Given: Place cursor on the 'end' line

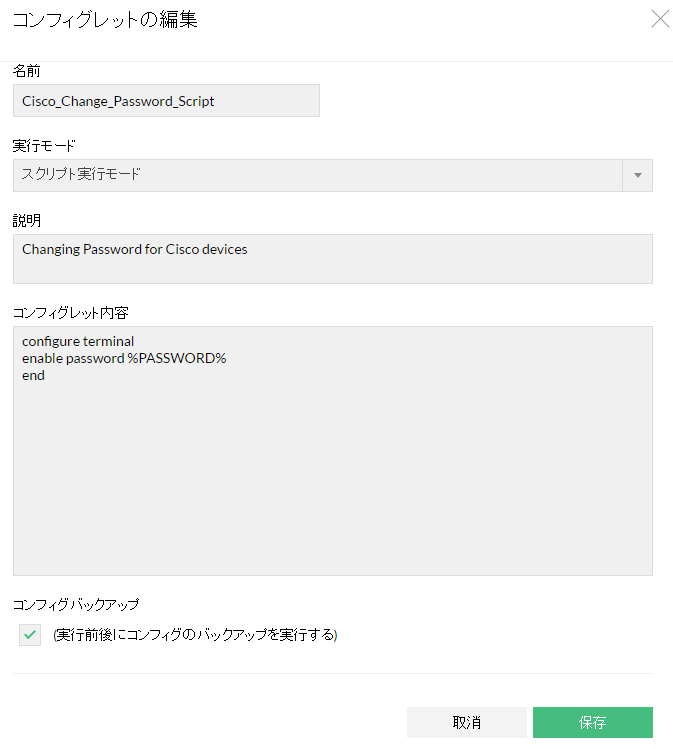Looking at the screenshot, I should pos(33,375).
